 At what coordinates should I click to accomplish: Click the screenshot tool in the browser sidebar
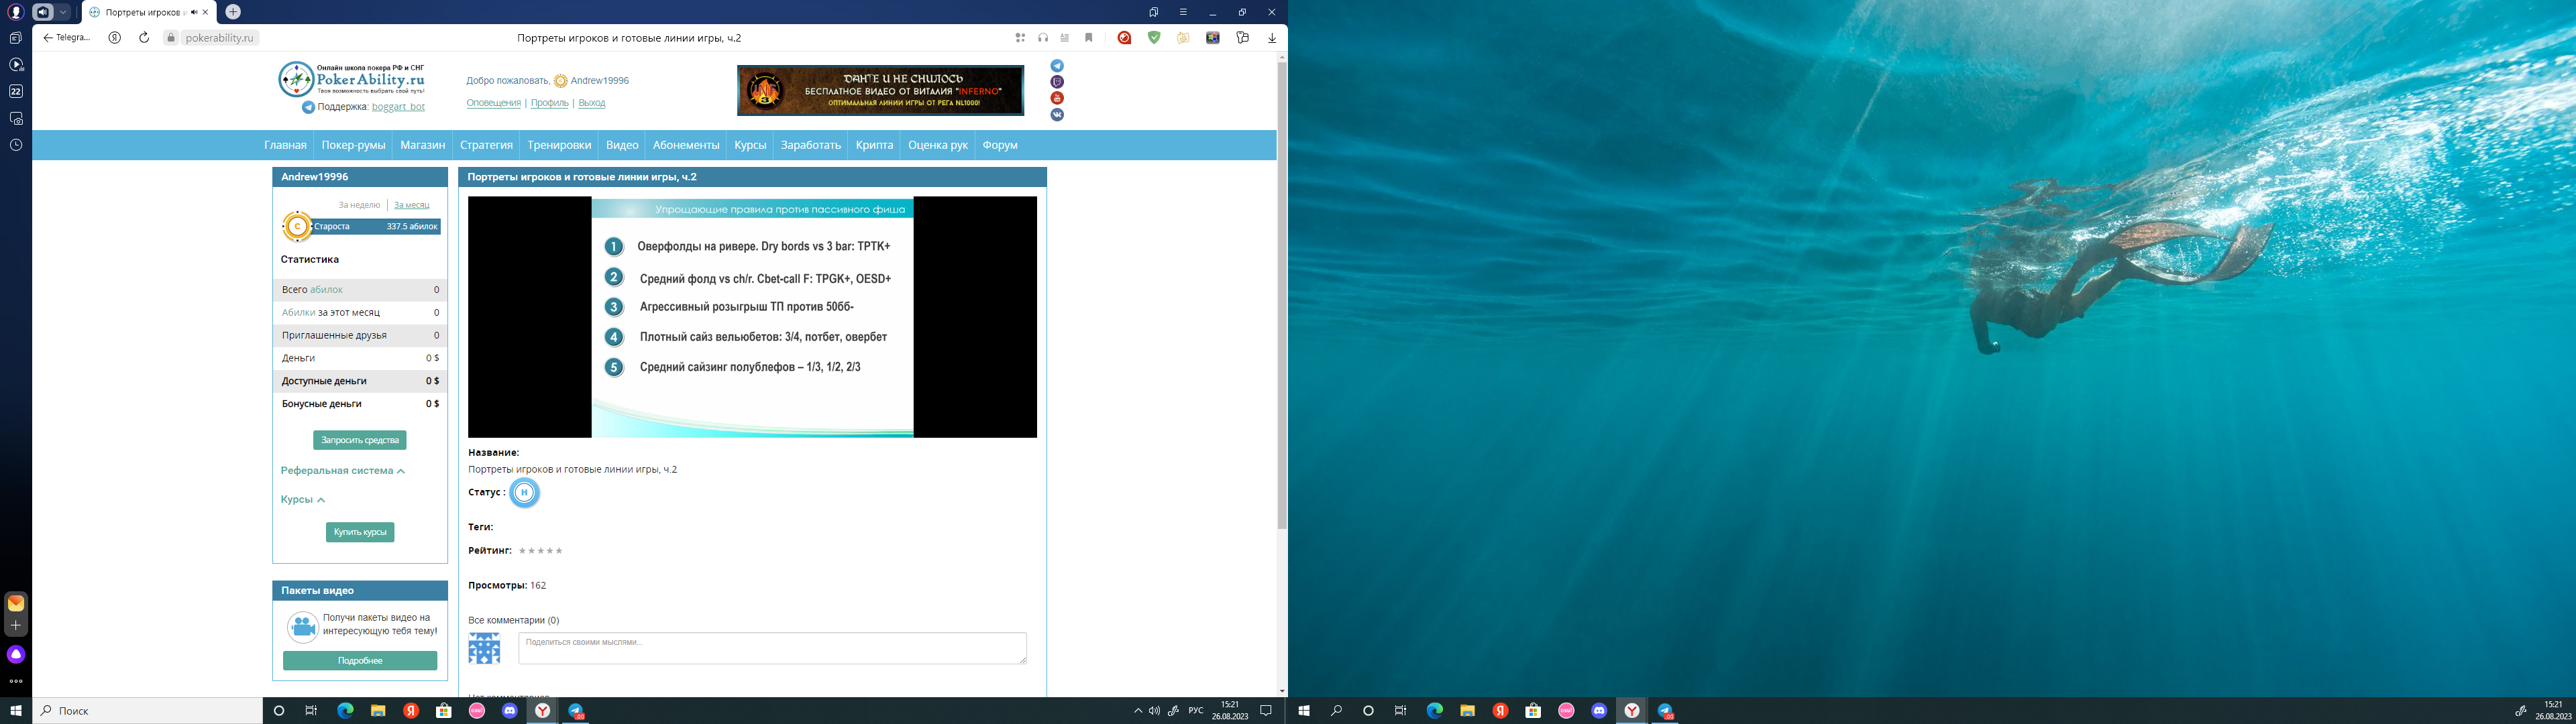16,118
